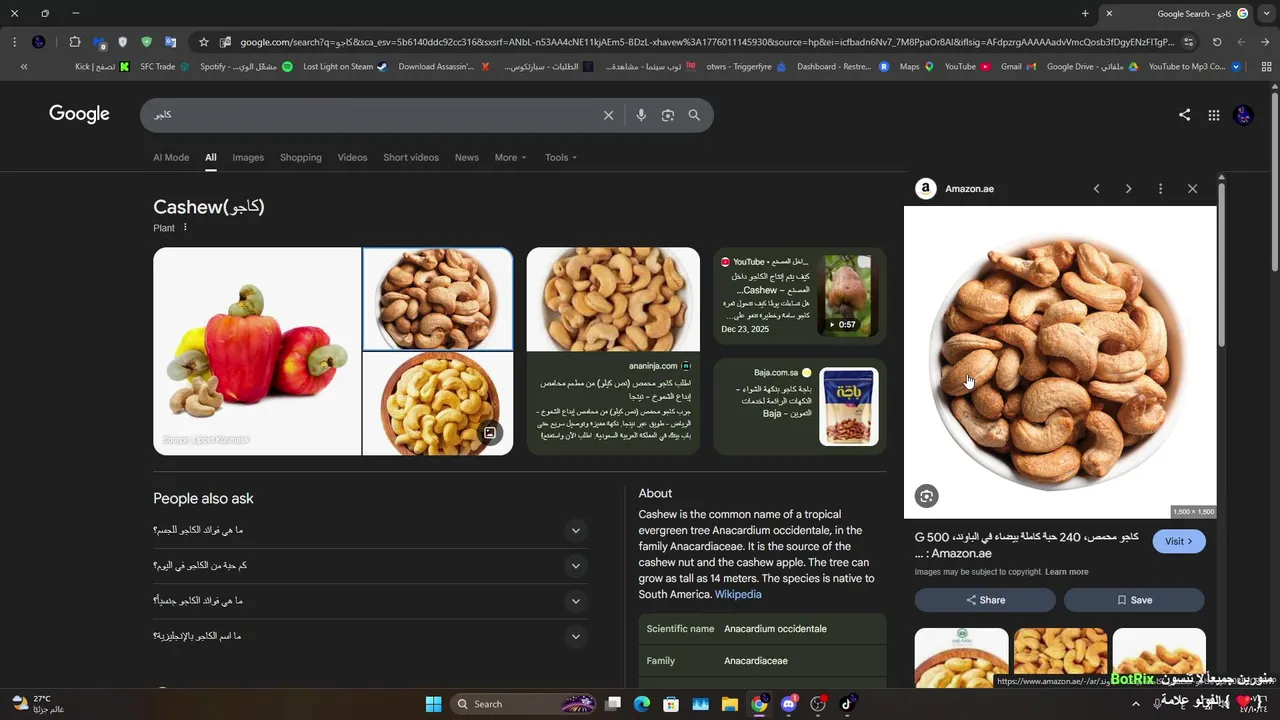1280x720 pixels.
Task: Bookmark this page with star icon
Action: [x=204, y=42]
